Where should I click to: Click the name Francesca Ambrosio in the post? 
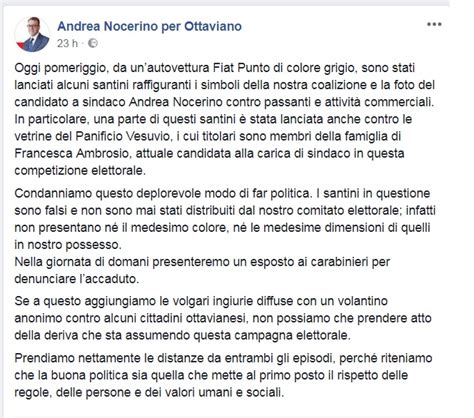coord(71,153)
